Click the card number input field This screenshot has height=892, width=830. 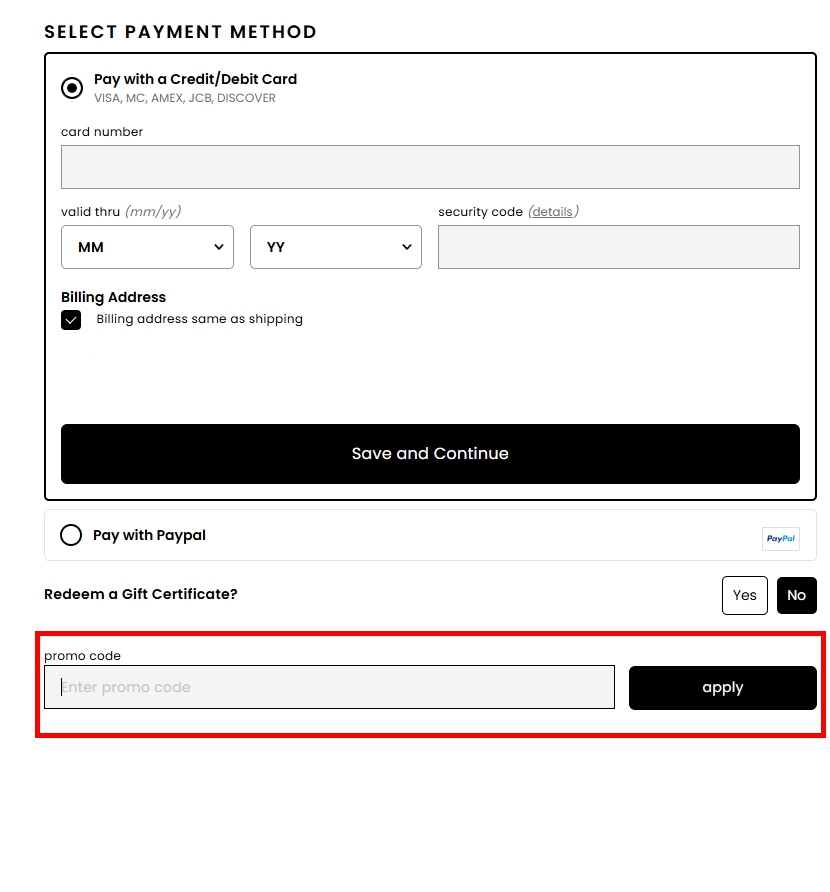coord(430,167)
